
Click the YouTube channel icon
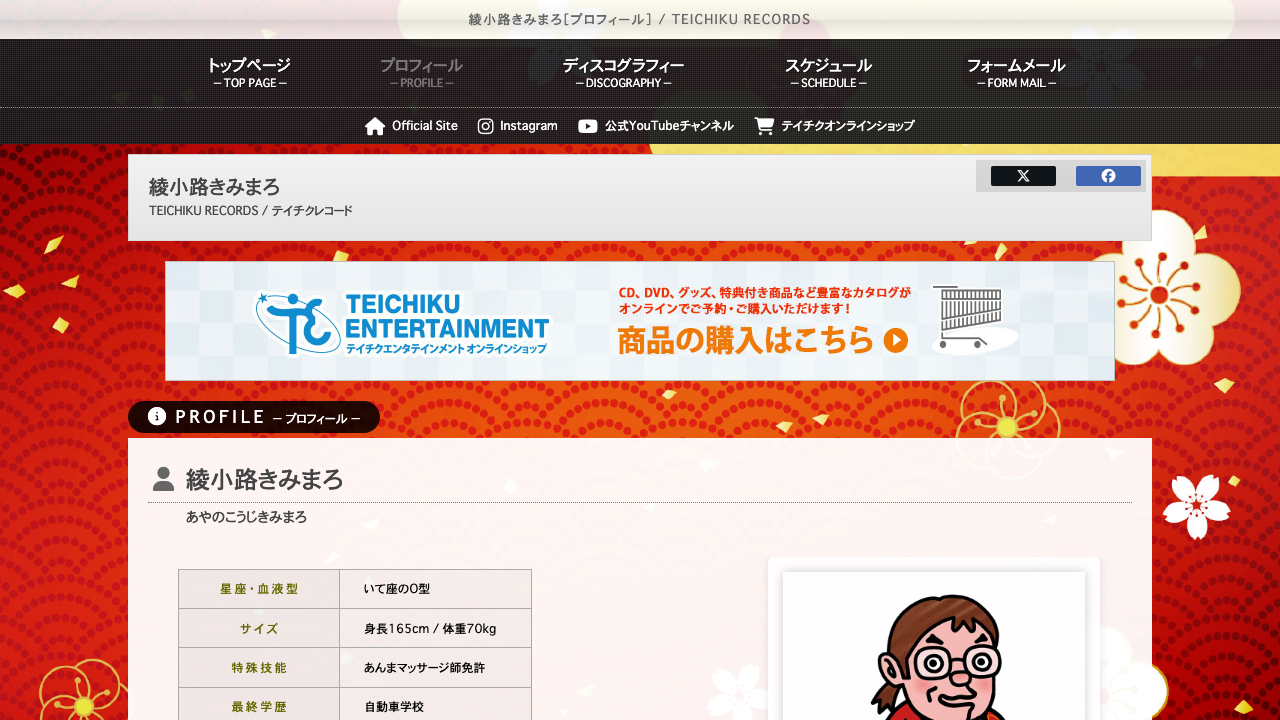click(x=588, y=126)
